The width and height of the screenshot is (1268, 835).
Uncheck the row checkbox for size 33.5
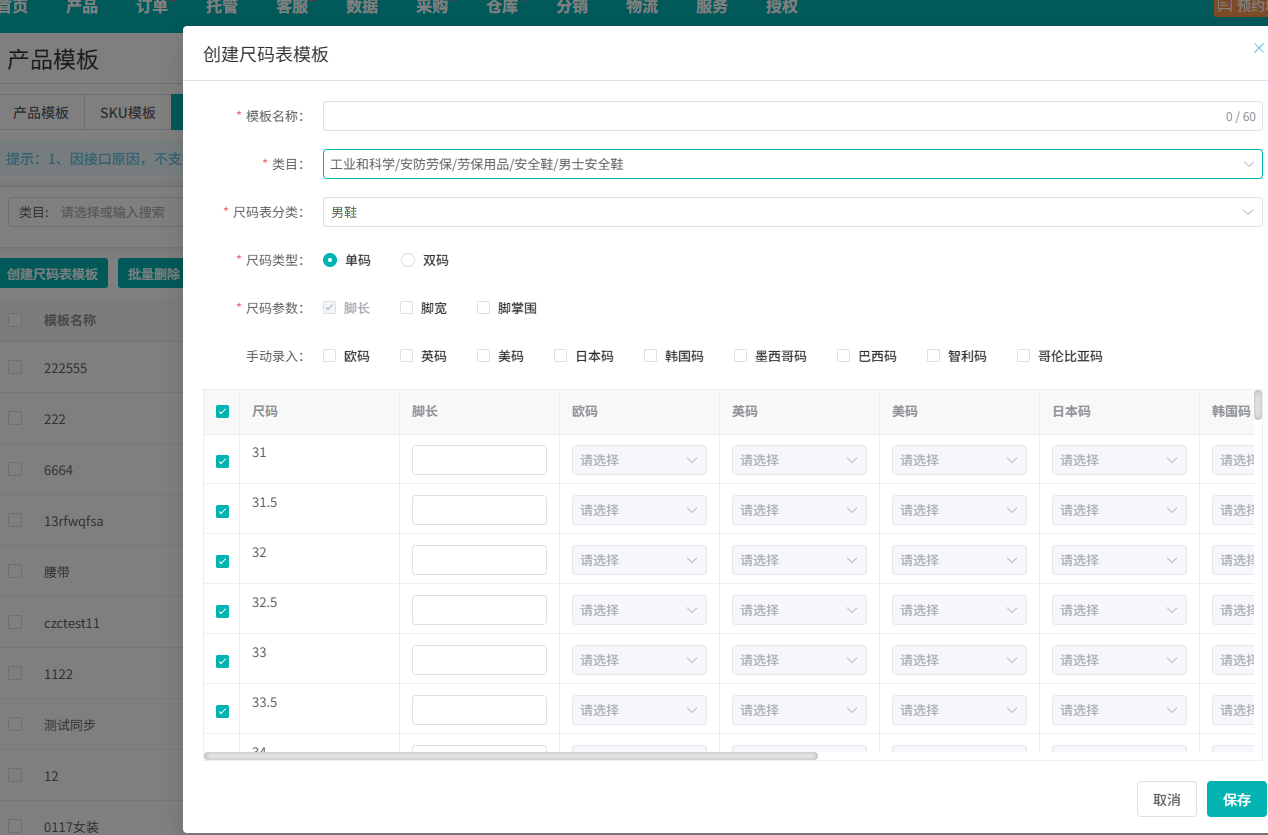pyautogui.click(x=222, y=711)
